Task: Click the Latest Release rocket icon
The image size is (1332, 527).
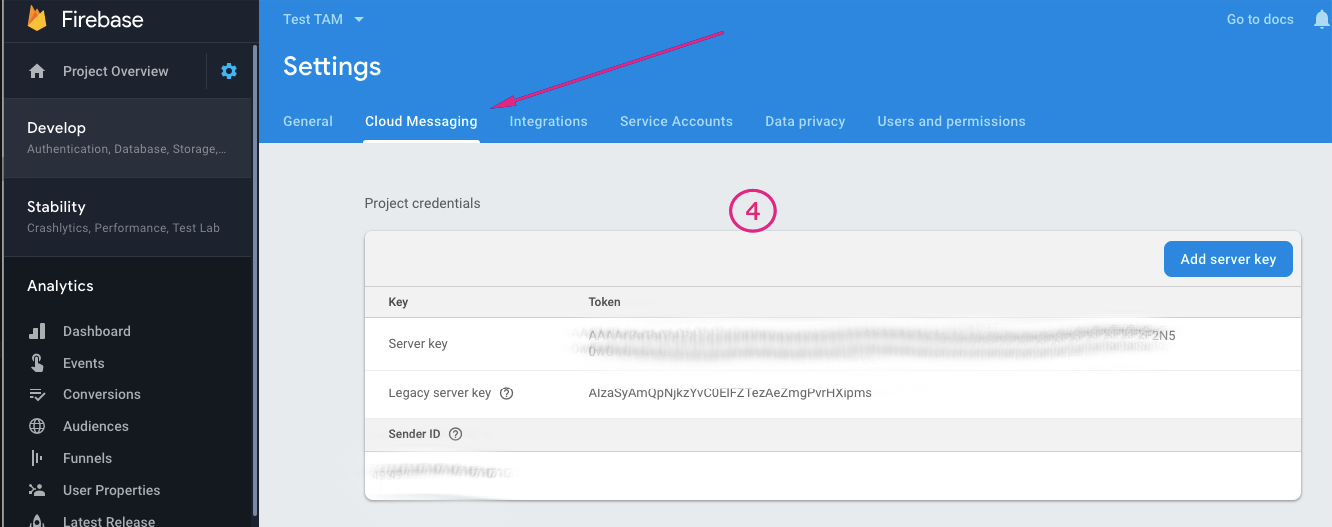Action: 37,521
